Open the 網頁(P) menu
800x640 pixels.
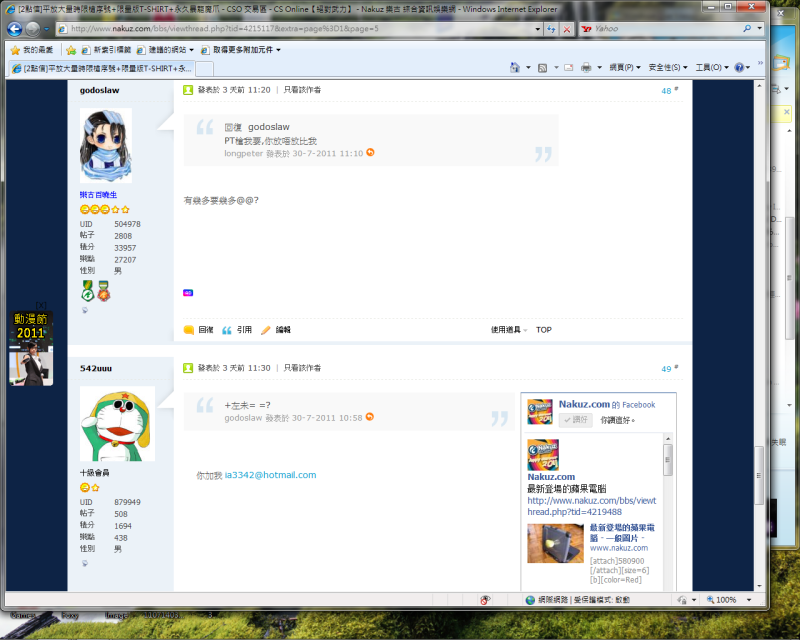click(x=624, y=67)
